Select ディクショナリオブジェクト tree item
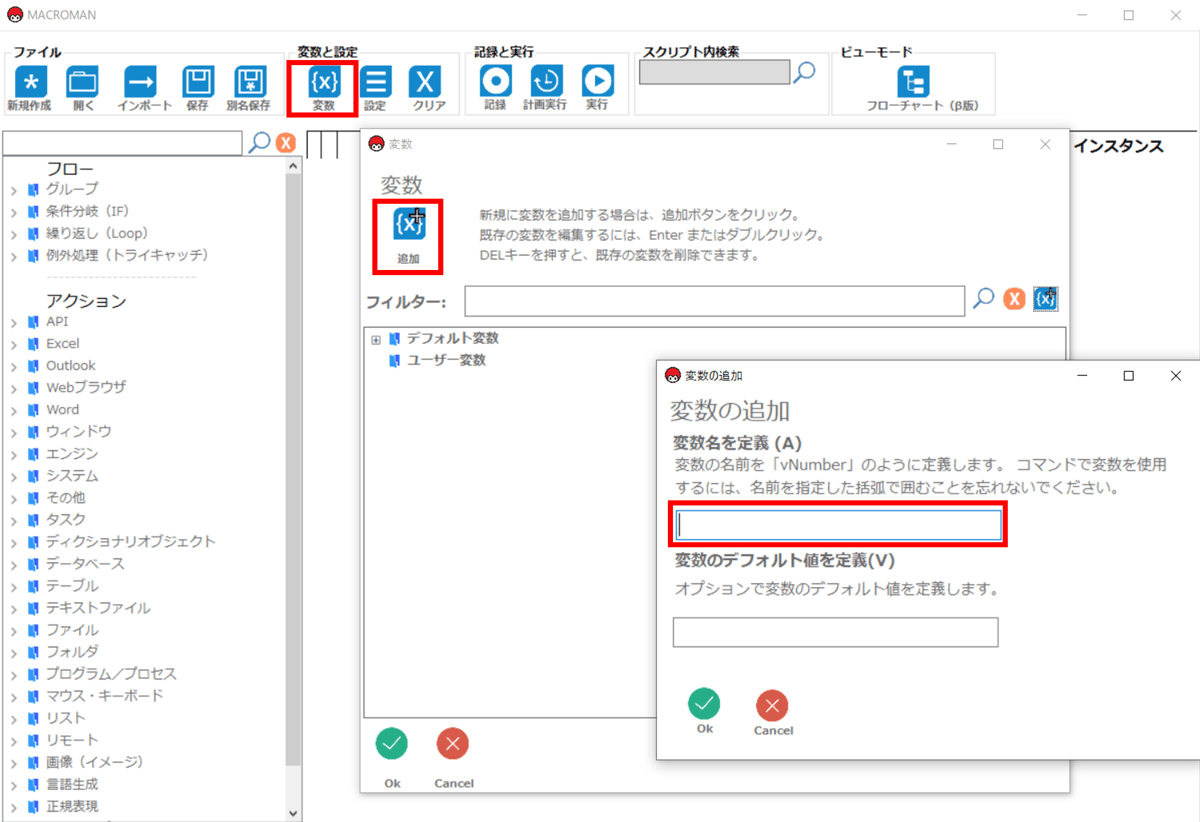The image size is (1200, 822). [130, 541]
